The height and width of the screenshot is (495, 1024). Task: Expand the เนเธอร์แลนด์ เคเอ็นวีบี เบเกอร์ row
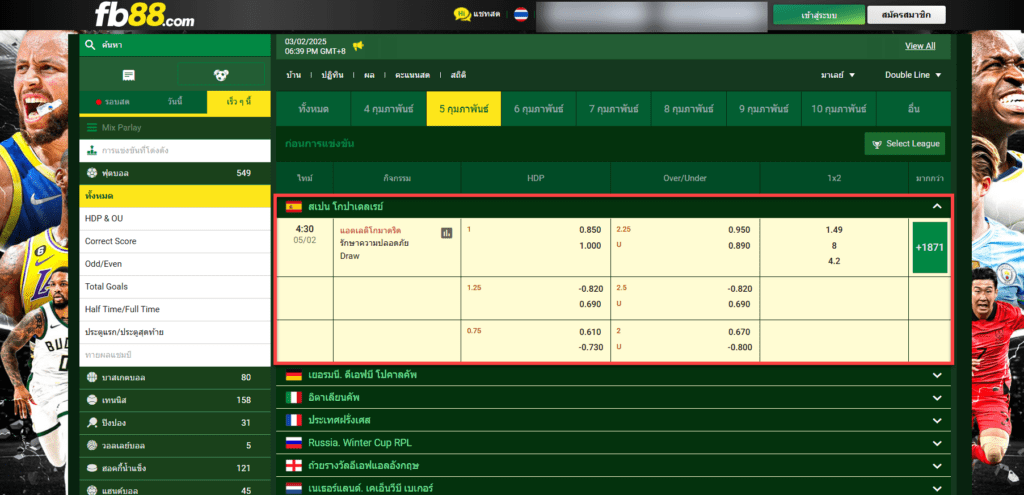click(937, 488)
